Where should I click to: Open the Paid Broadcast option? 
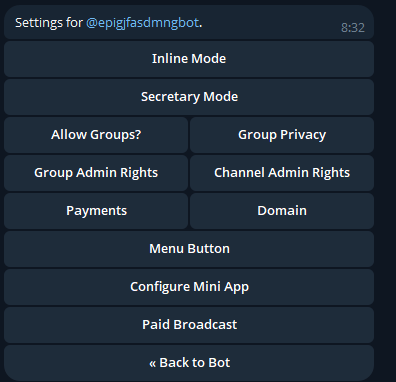[189, 325]
